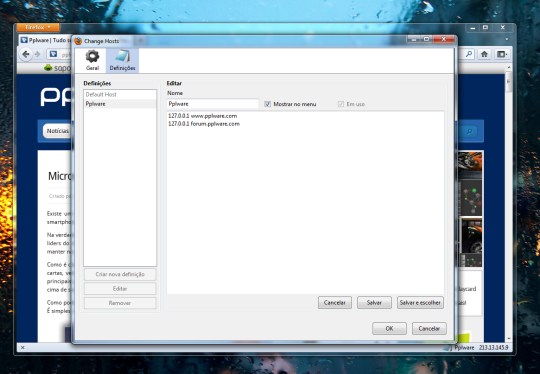Open the bookmarks sidebar icon in toolbar
The height and width of the screenshot is (374, 540).
[x=502, y=54]
